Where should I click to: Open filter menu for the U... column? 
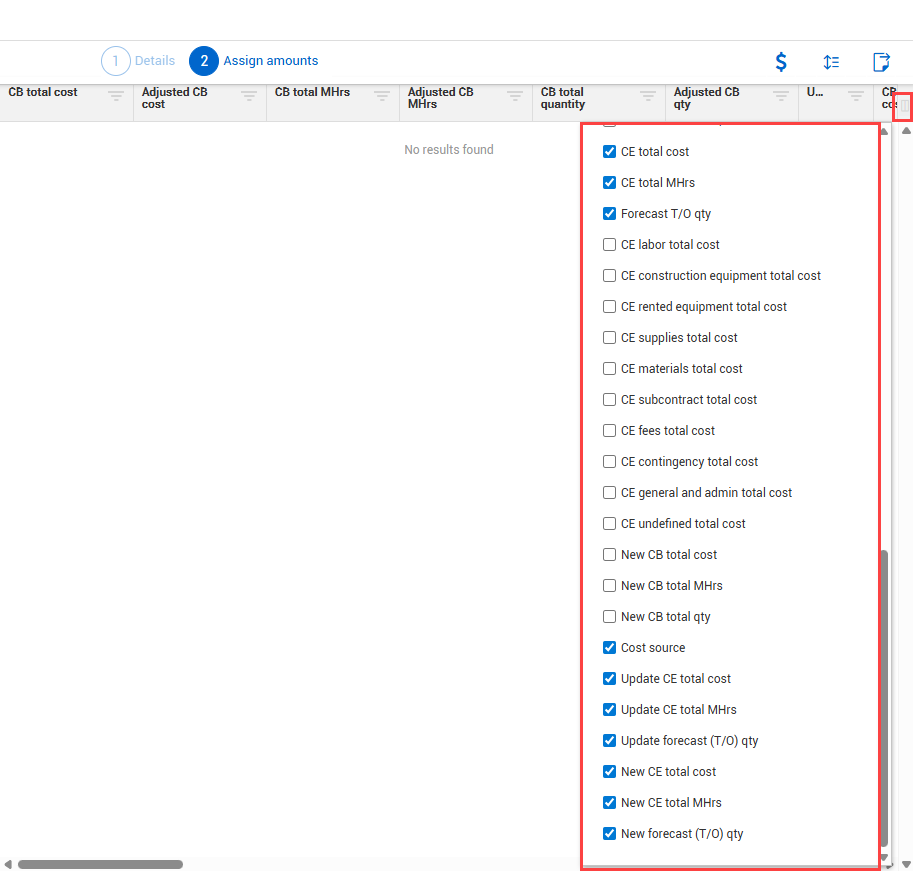[856, 96]
